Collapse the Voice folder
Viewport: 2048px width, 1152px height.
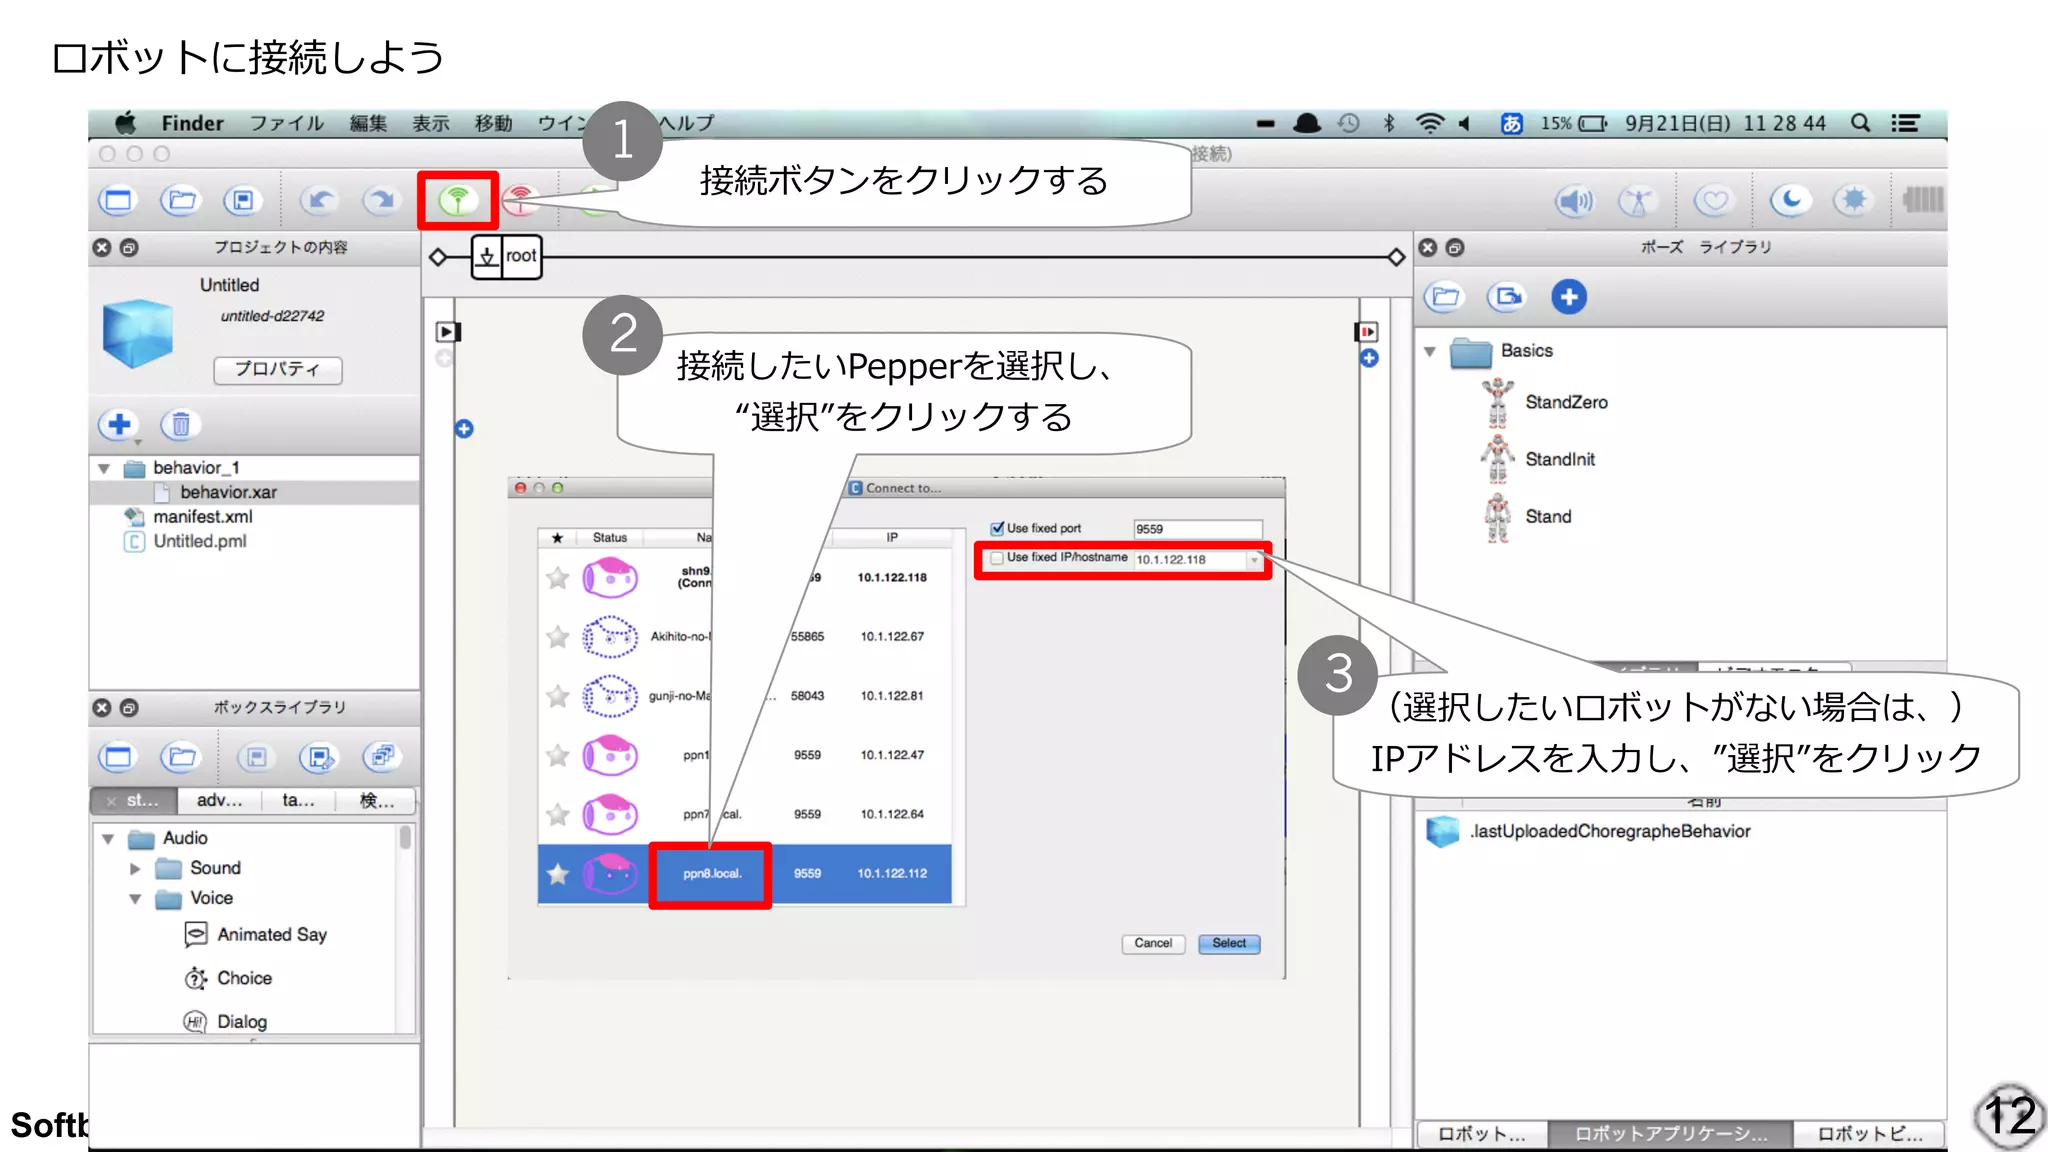(x=135, y=898)
